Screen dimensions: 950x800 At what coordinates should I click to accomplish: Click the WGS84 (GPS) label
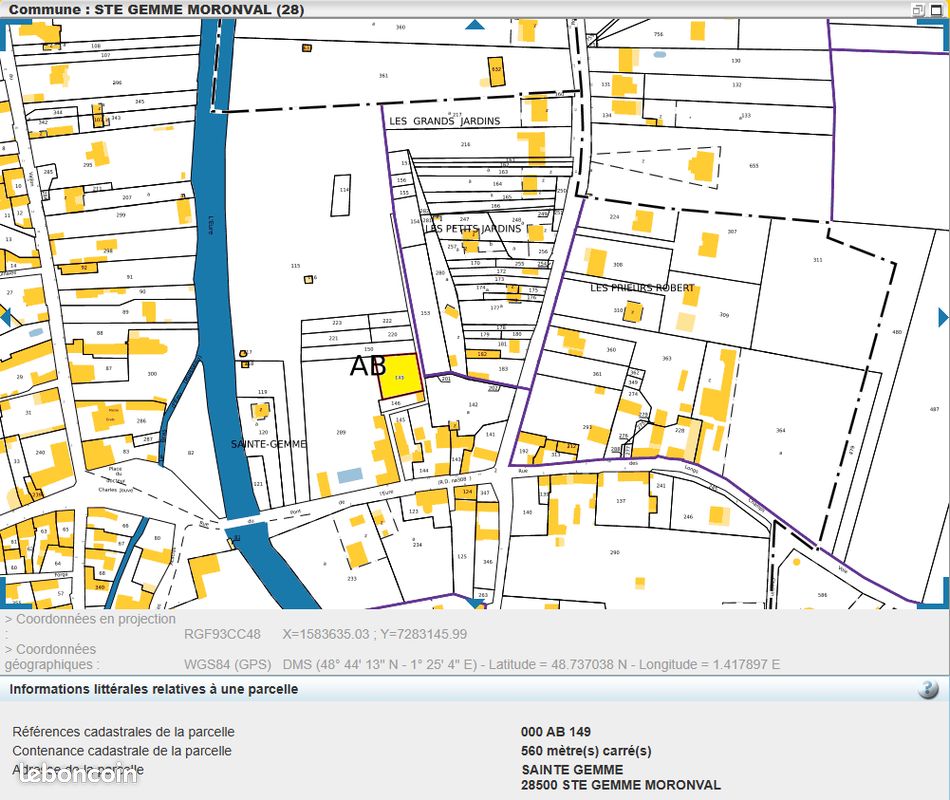click(228, 664)
